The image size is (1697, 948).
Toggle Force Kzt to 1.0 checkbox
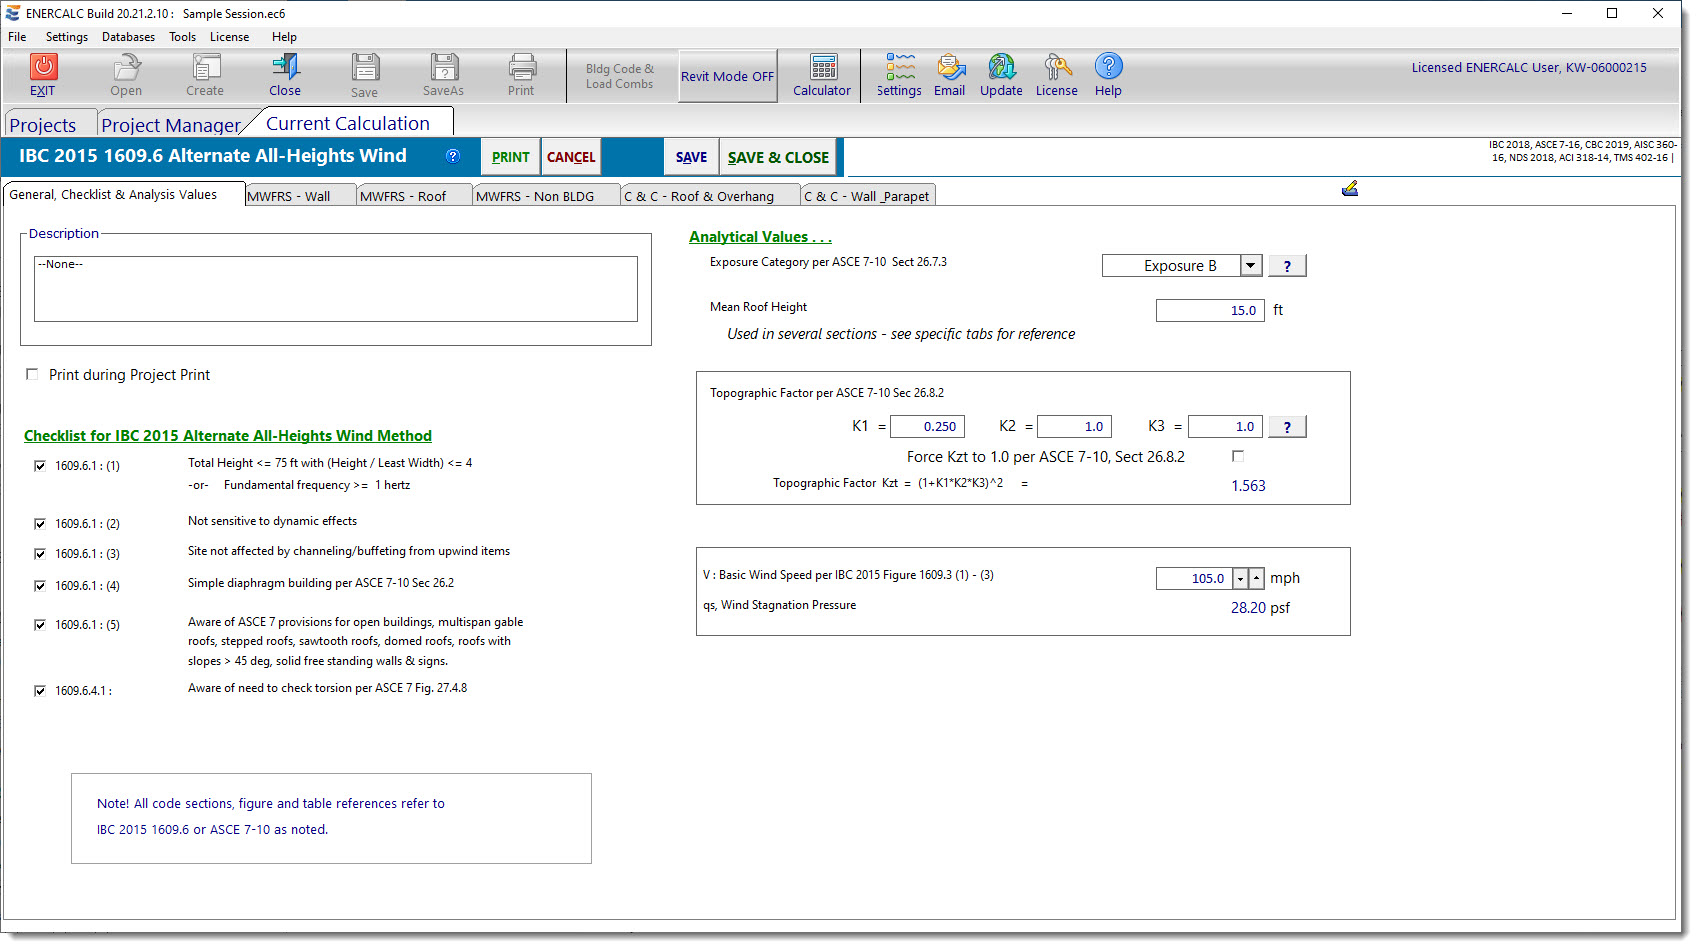(1238, 456)
